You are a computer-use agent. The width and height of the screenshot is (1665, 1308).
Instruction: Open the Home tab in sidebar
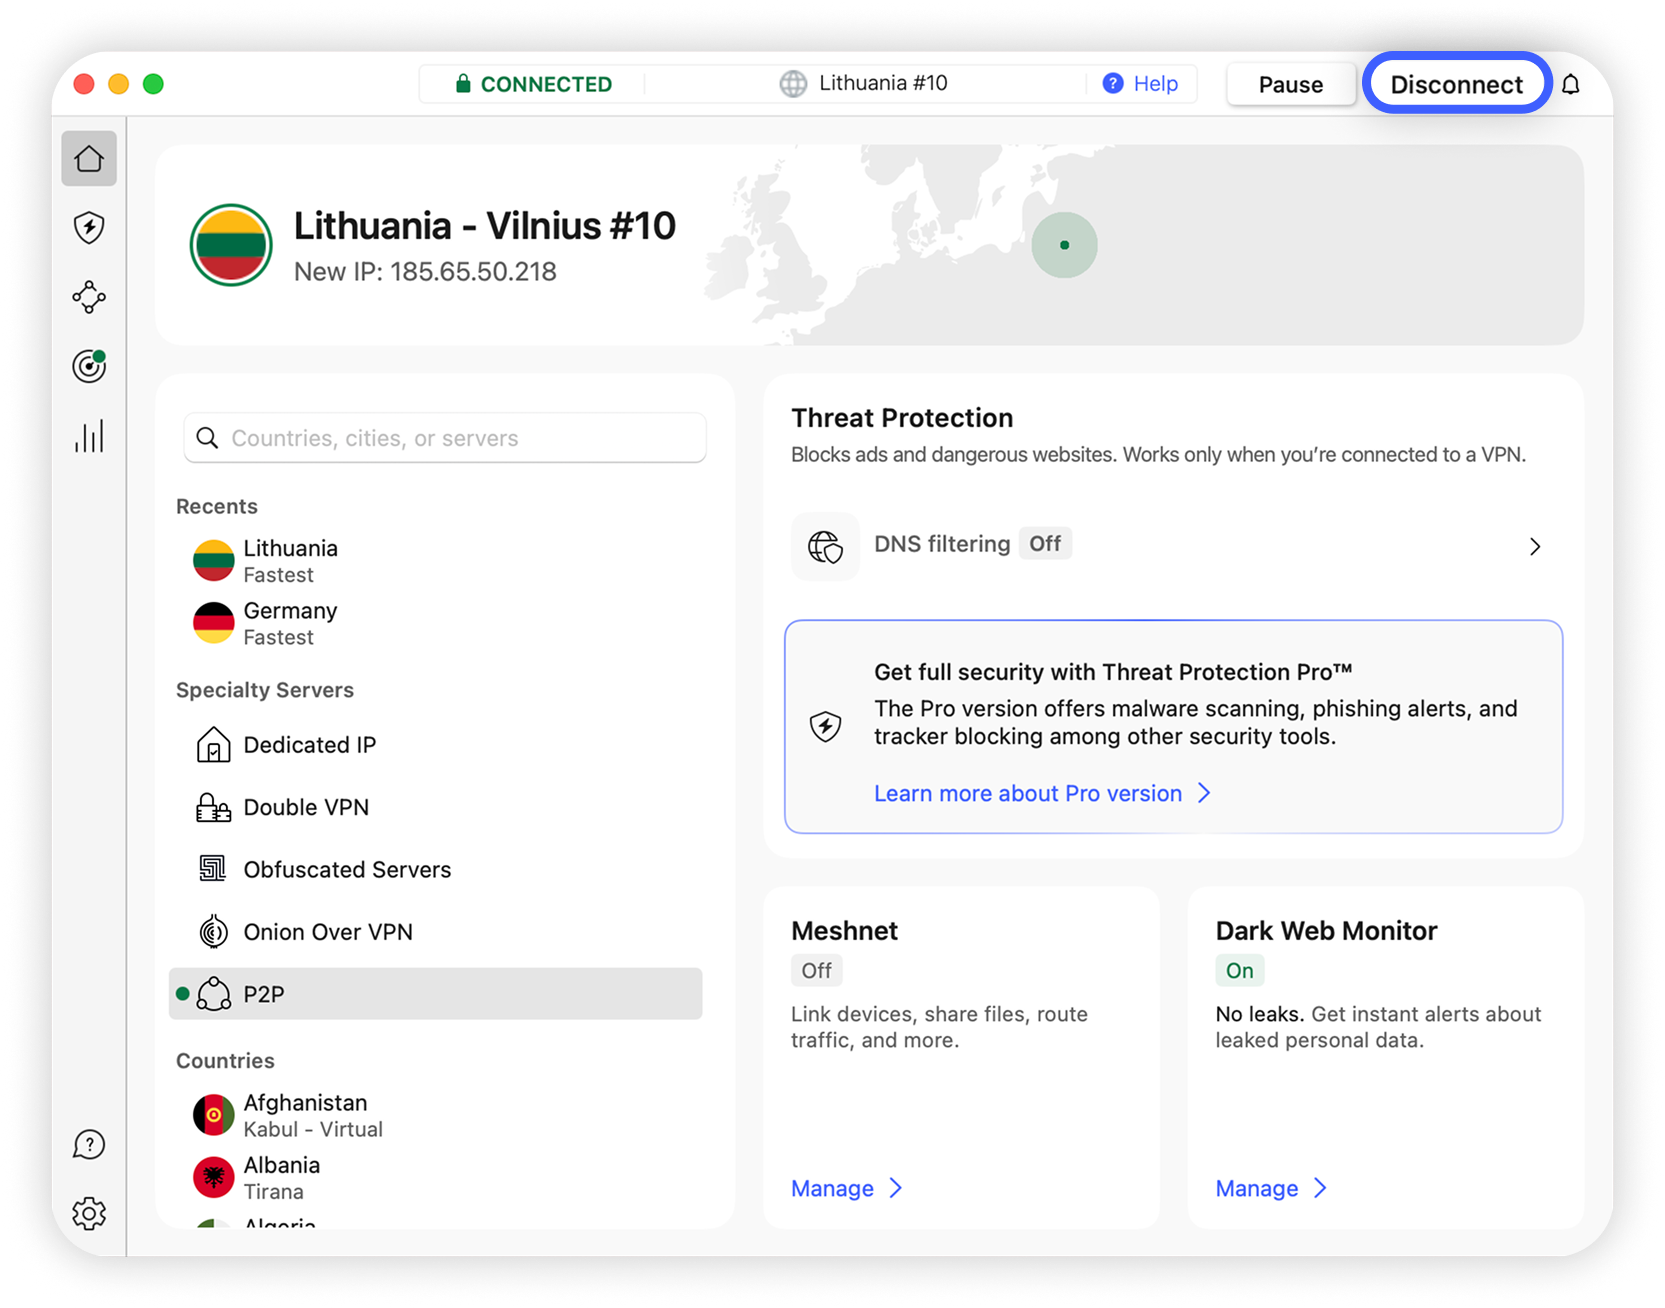(89, 159)
